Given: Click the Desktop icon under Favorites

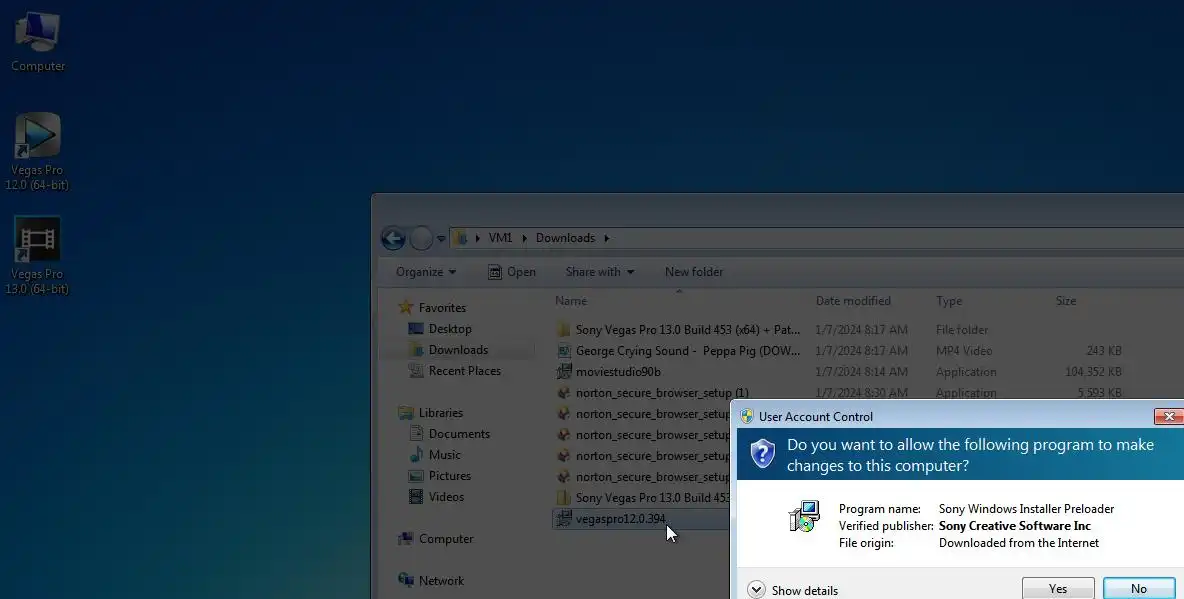Looking at the screenshot, I should 415,329.
